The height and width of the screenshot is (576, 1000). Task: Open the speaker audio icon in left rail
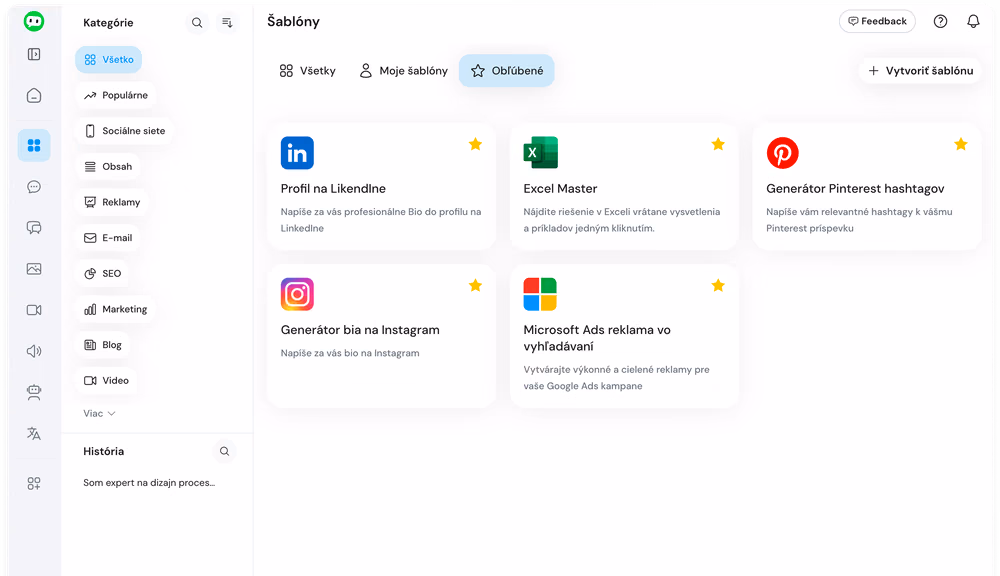click(x=34, y=351)
